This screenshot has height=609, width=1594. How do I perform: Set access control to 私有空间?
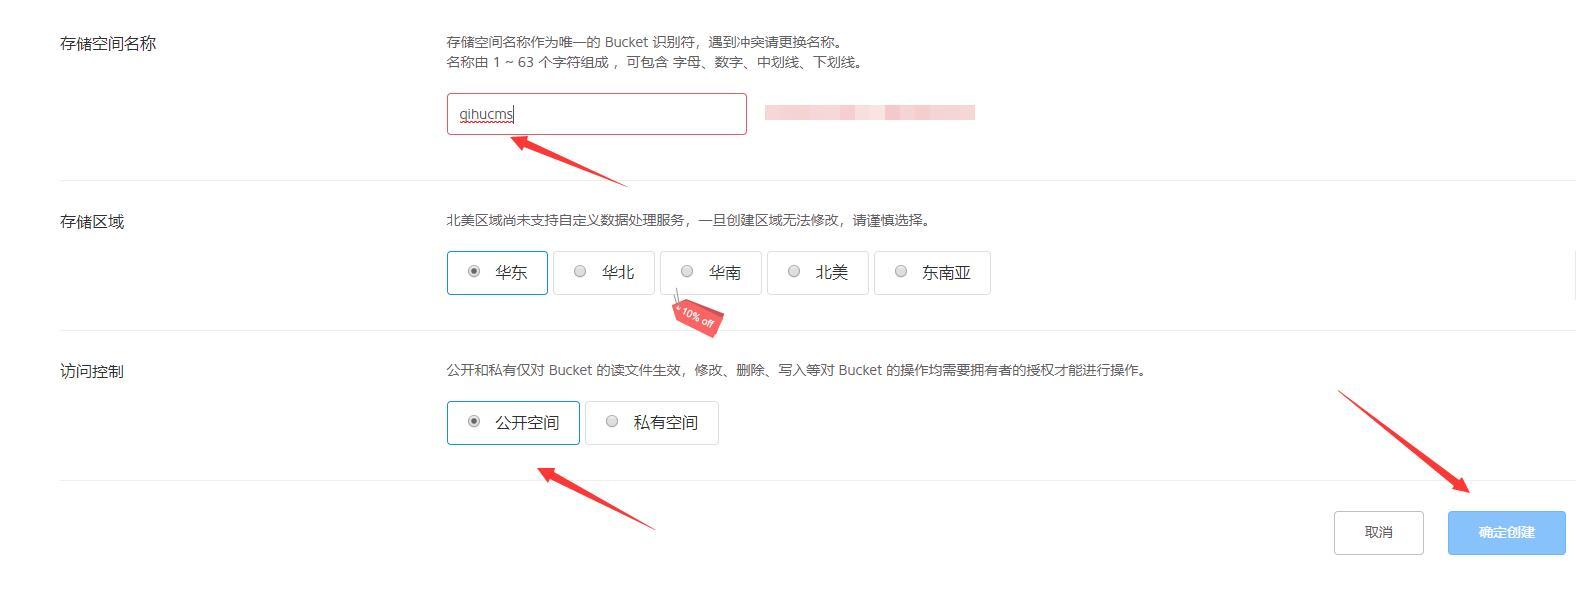coord(652,423)
